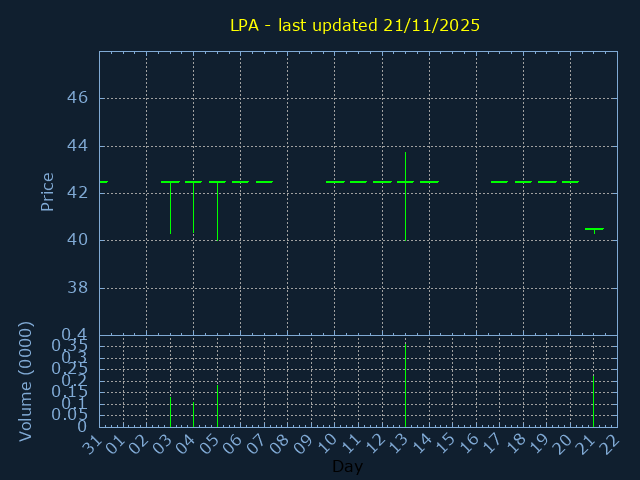Click the day 03 green volume bar
This screenshot has width=640, height=480.
pyautogui.click(x=170, y=411)
